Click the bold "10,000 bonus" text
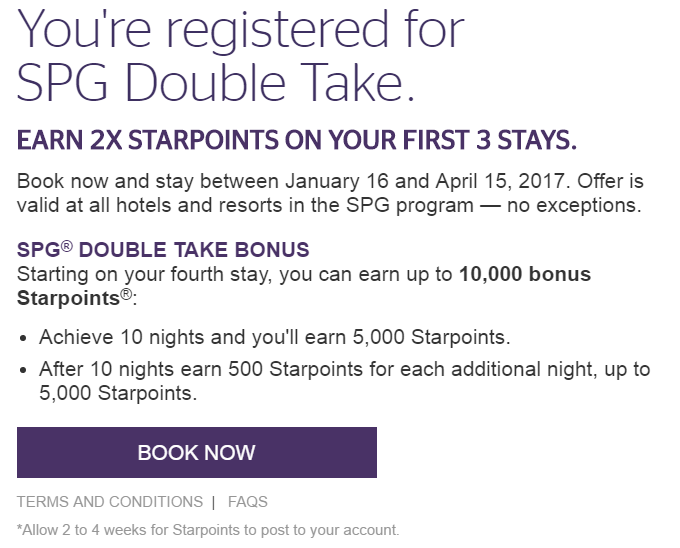680x548 pixels. click(x=525, y=274)
